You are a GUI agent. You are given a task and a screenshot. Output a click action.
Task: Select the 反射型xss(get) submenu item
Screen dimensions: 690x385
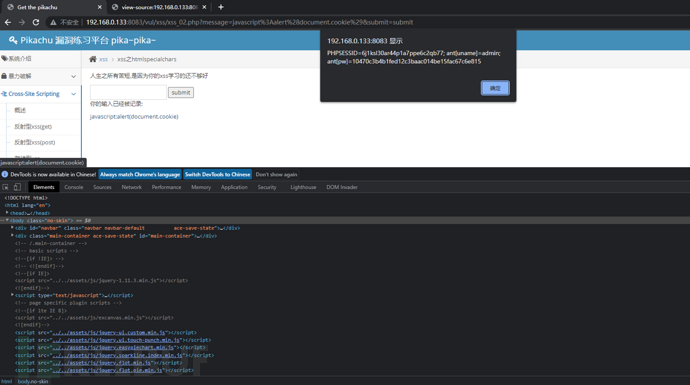click(x=33, y=127)
